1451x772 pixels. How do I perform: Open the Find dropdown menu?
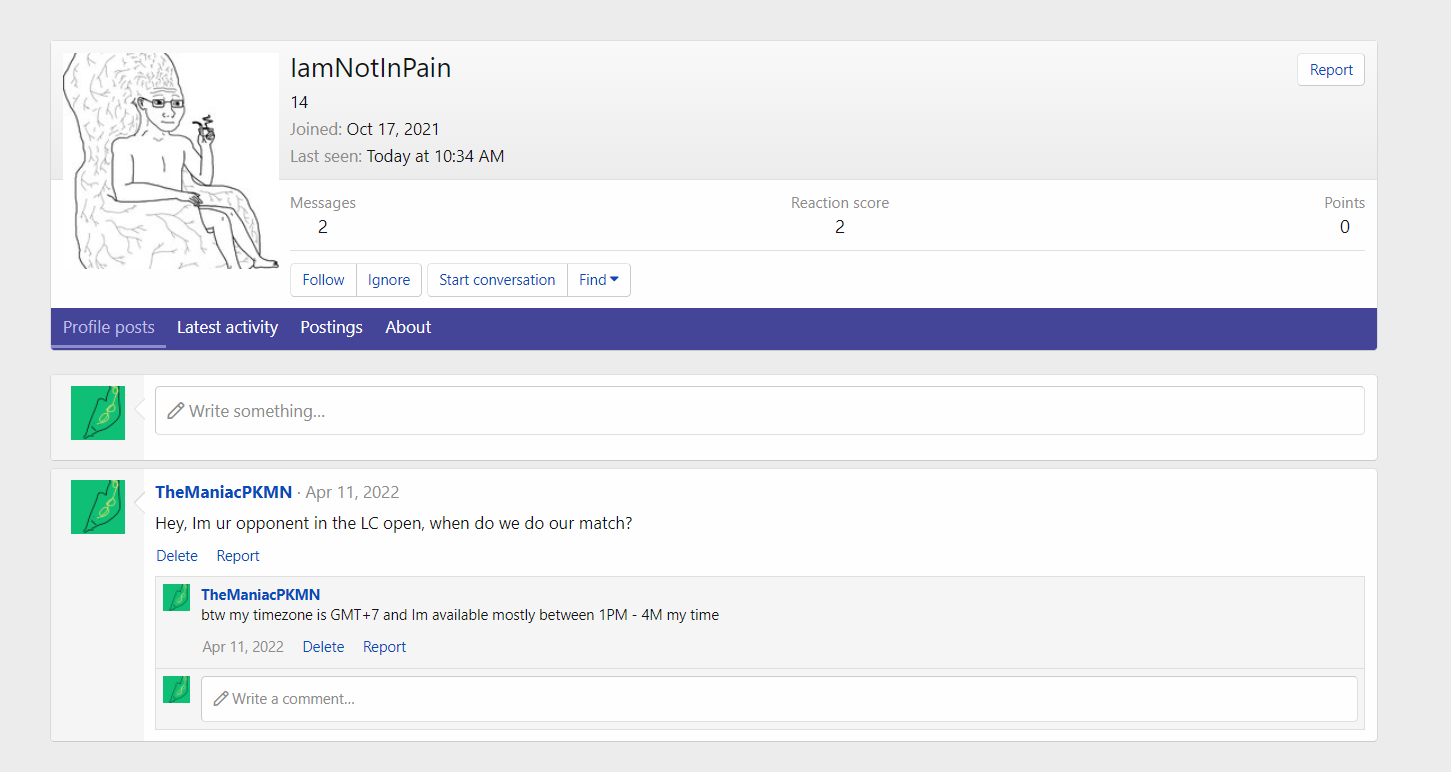[x=598, y=280]
